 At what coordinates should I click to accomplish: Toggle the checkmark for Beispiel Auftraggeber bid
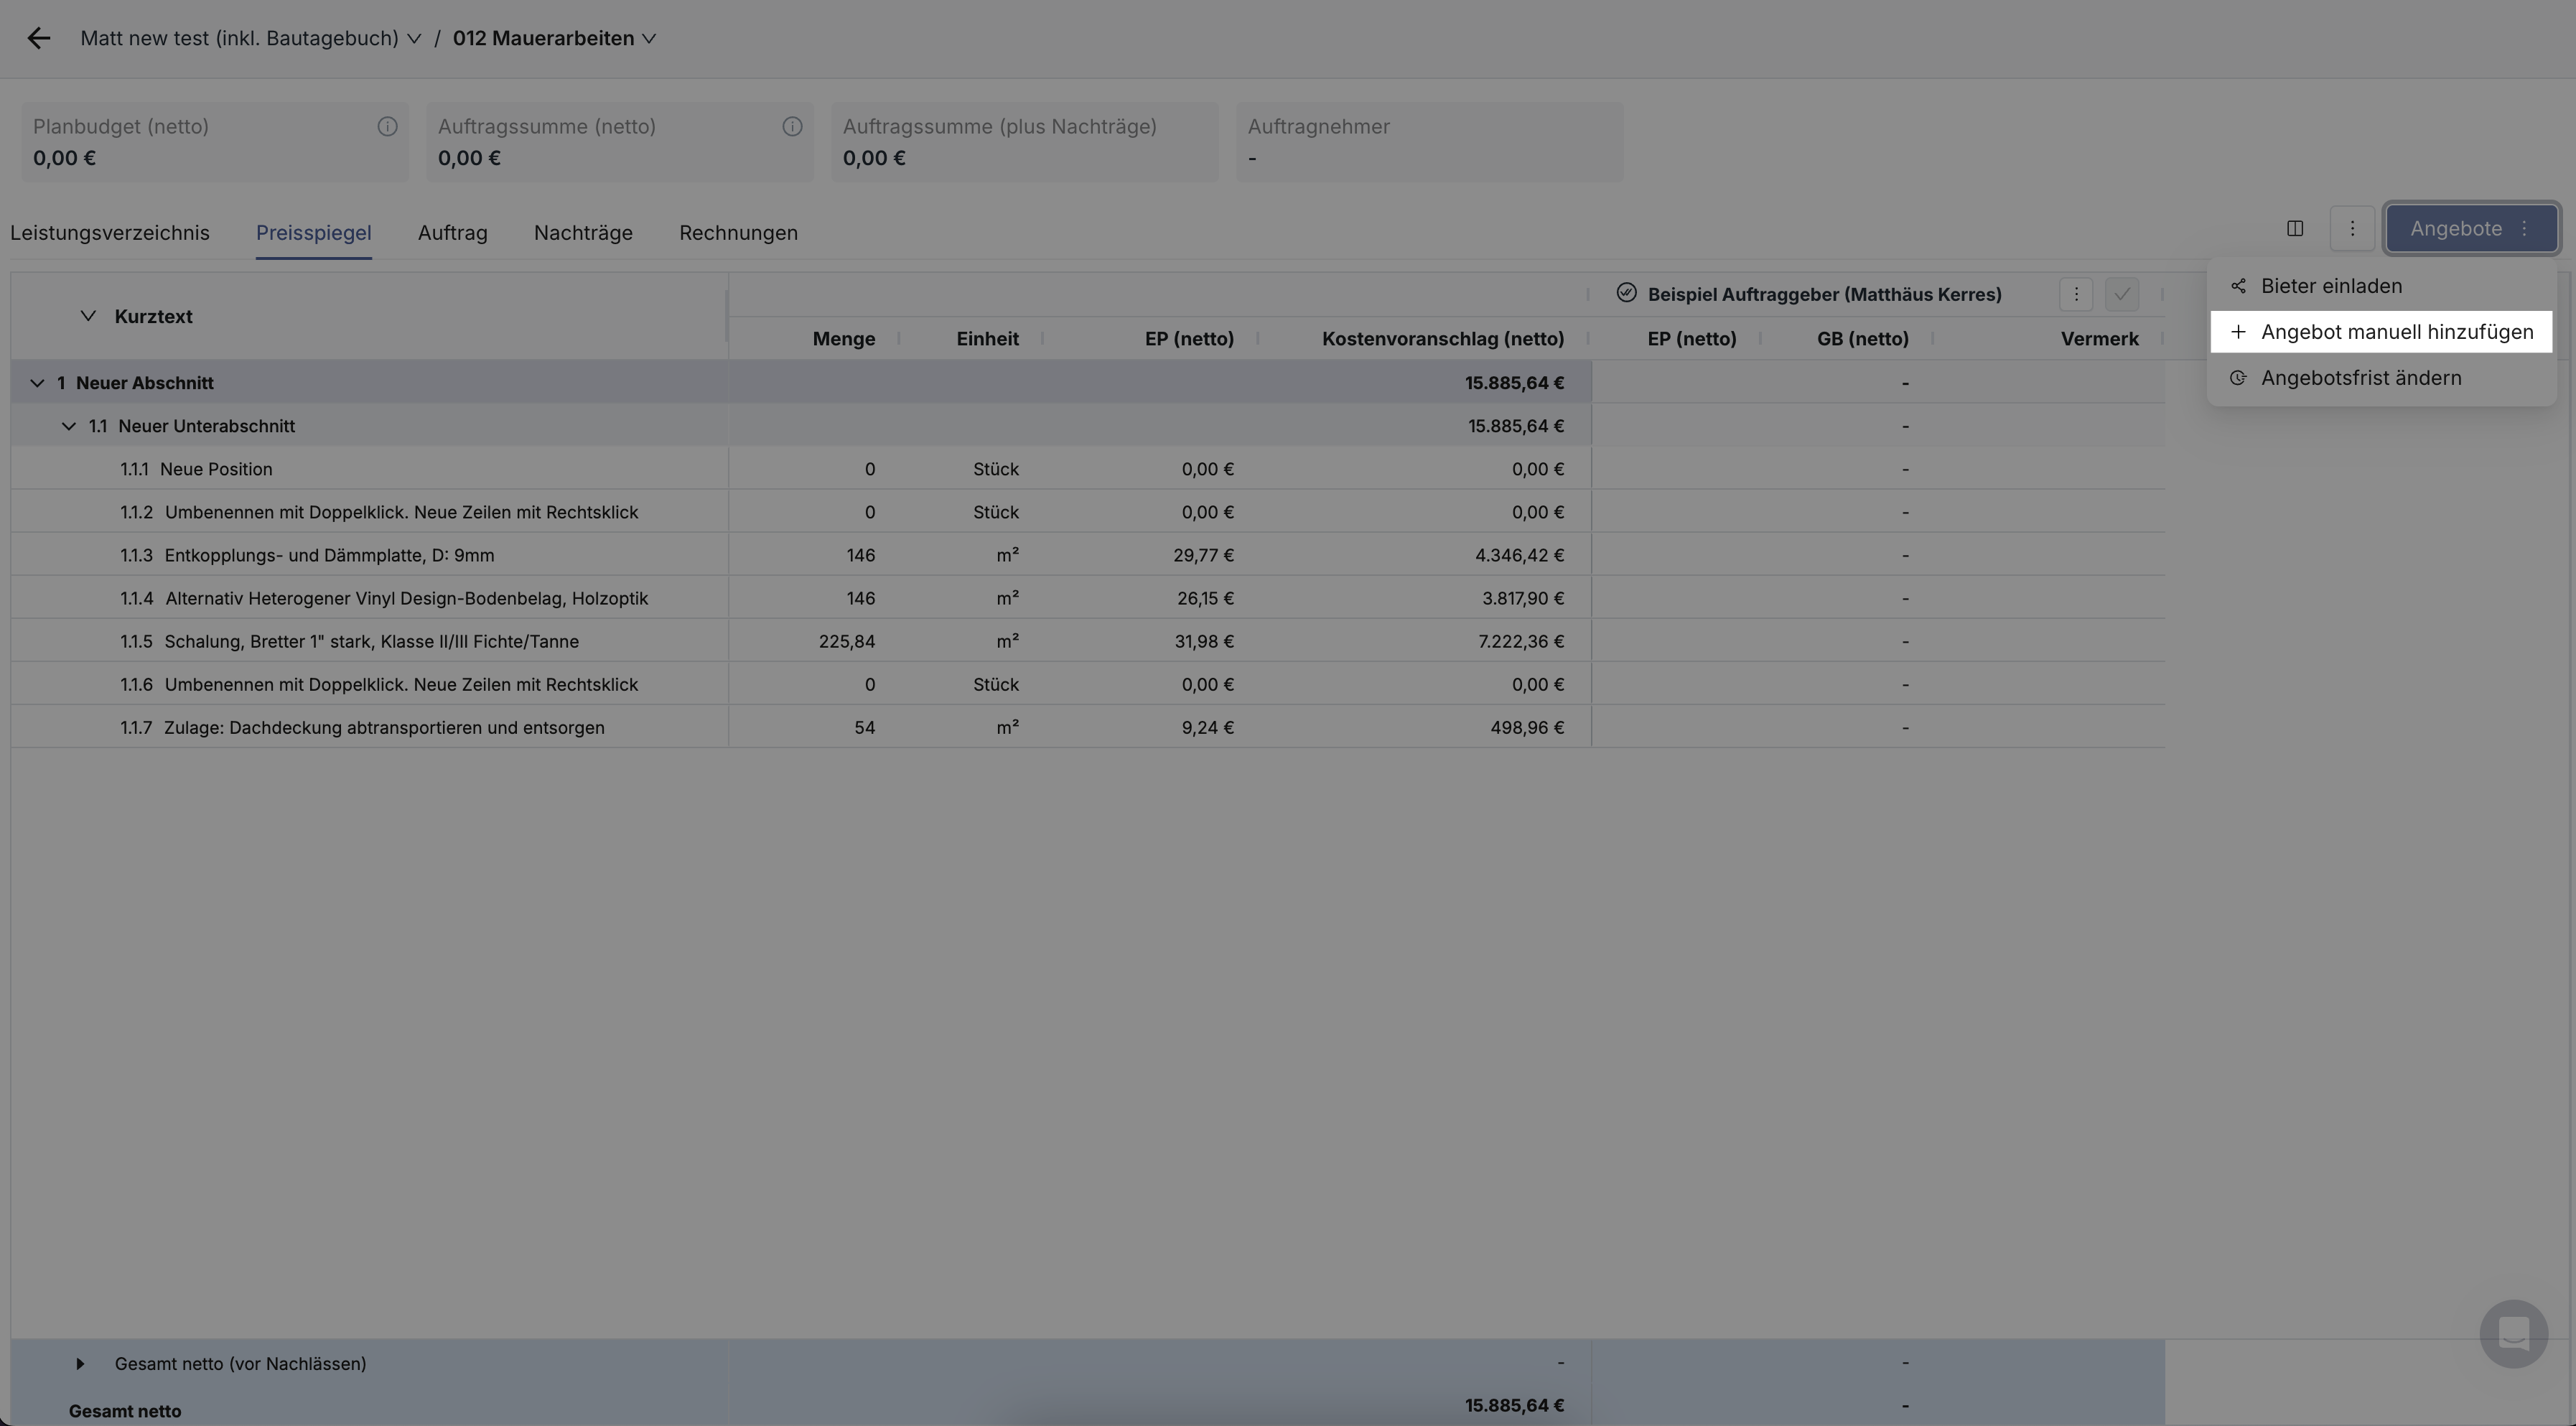(x=2123, y=293)
